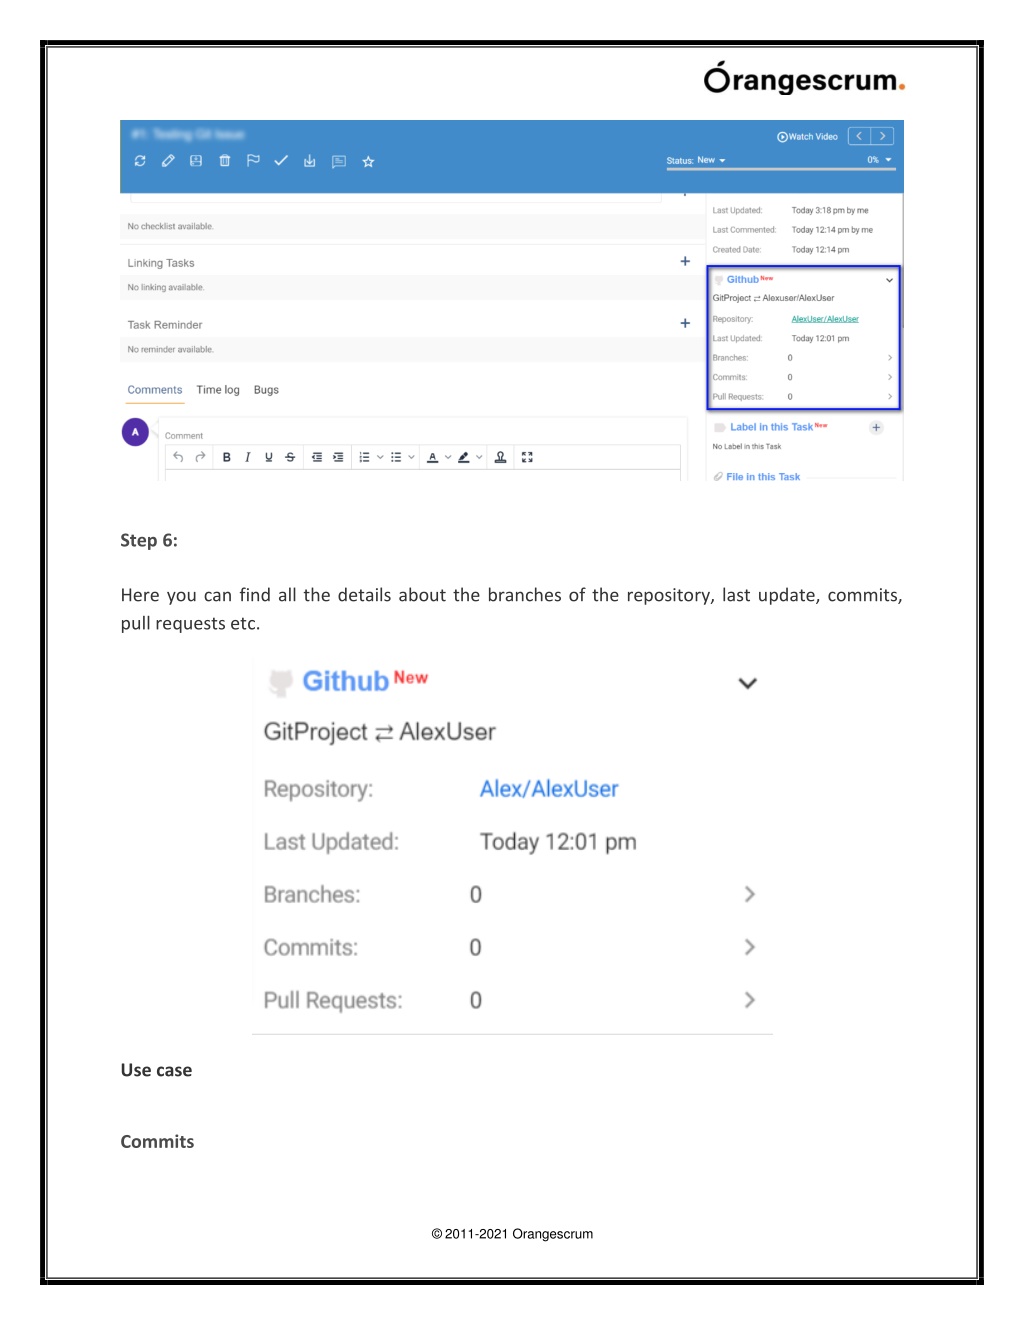Insert a numbered list in comment
The height and width of the screenshot is (1325, 1024).
[364, 457]
